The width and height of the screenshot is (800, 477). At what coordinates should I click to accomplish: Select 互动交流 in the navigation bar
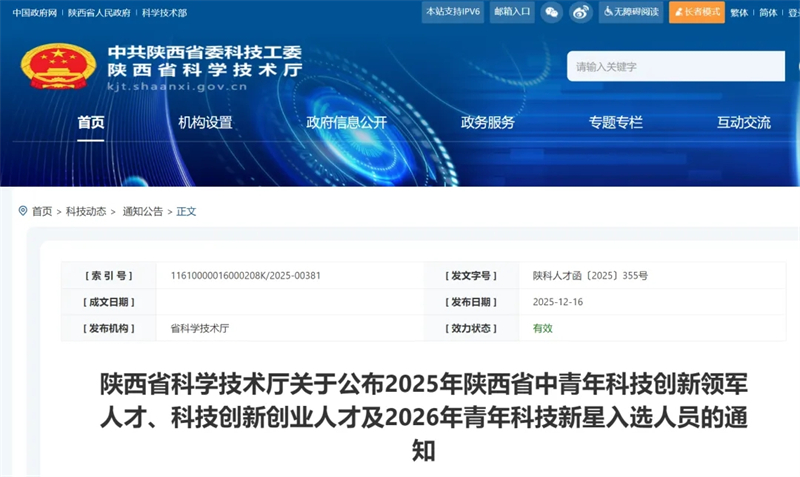click(743, 123)
